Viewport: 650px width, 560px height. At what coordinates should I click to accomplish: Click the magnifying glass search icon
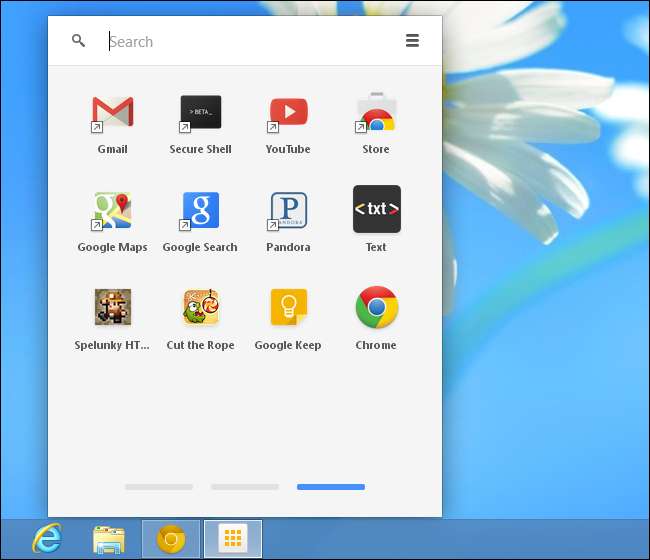pos(78,41)
